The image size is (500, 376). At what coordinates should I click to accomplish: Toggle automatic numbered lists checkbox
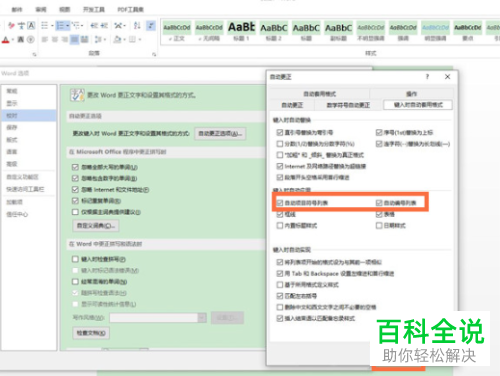[379, 203]
